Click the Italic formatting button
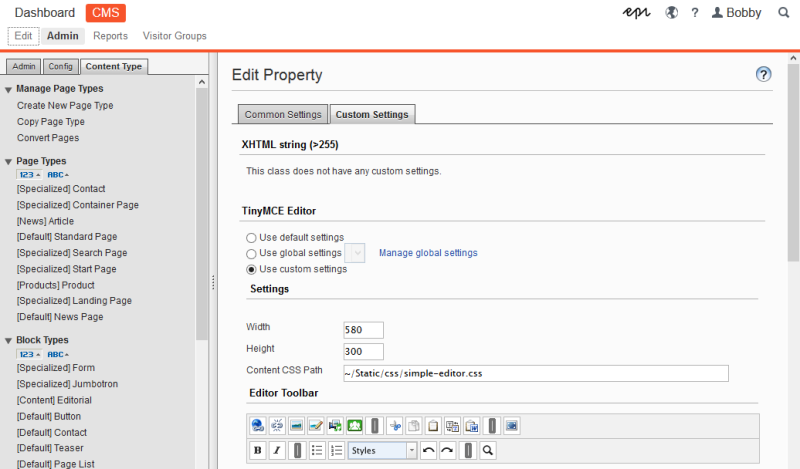Screen dimensions: 800x469 click(x=277, y=451)
